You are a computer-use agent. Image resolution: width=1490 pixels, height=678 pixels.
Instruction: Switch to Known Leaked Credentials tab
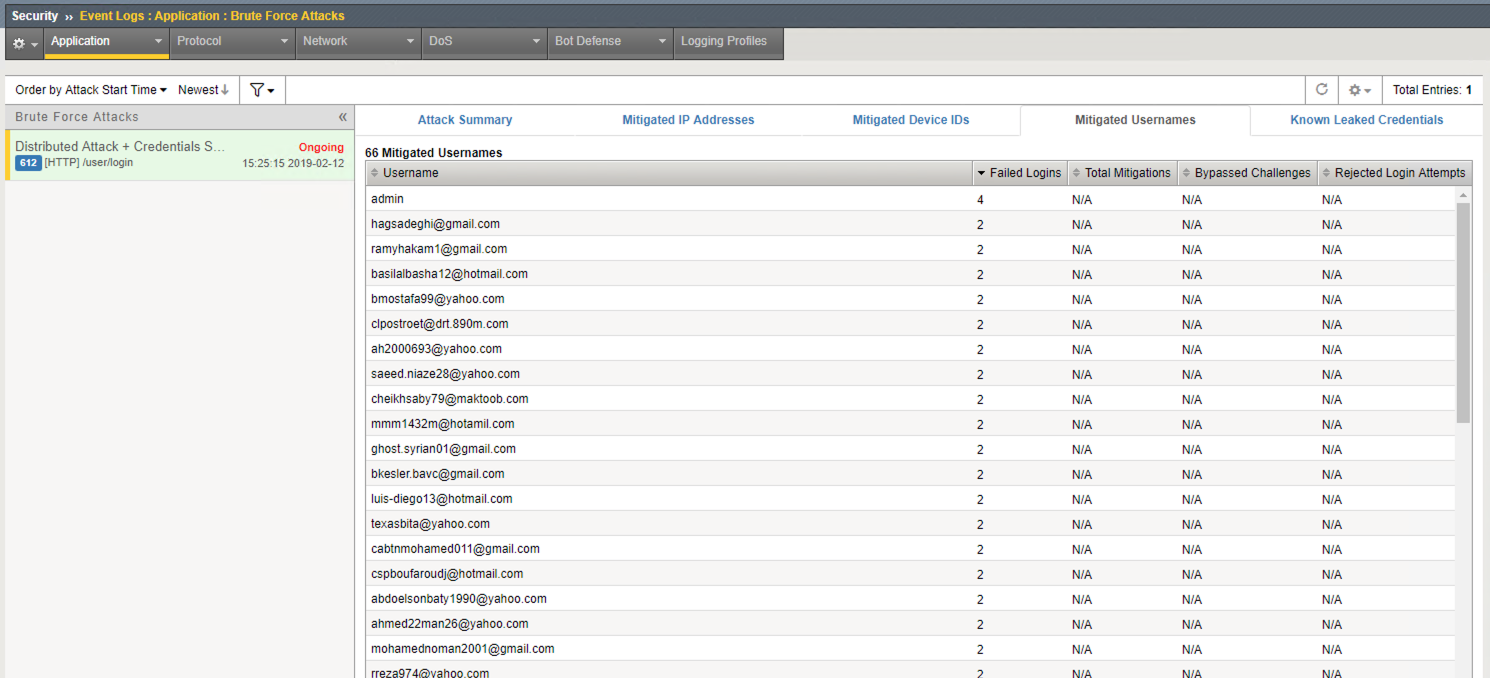1366,120
